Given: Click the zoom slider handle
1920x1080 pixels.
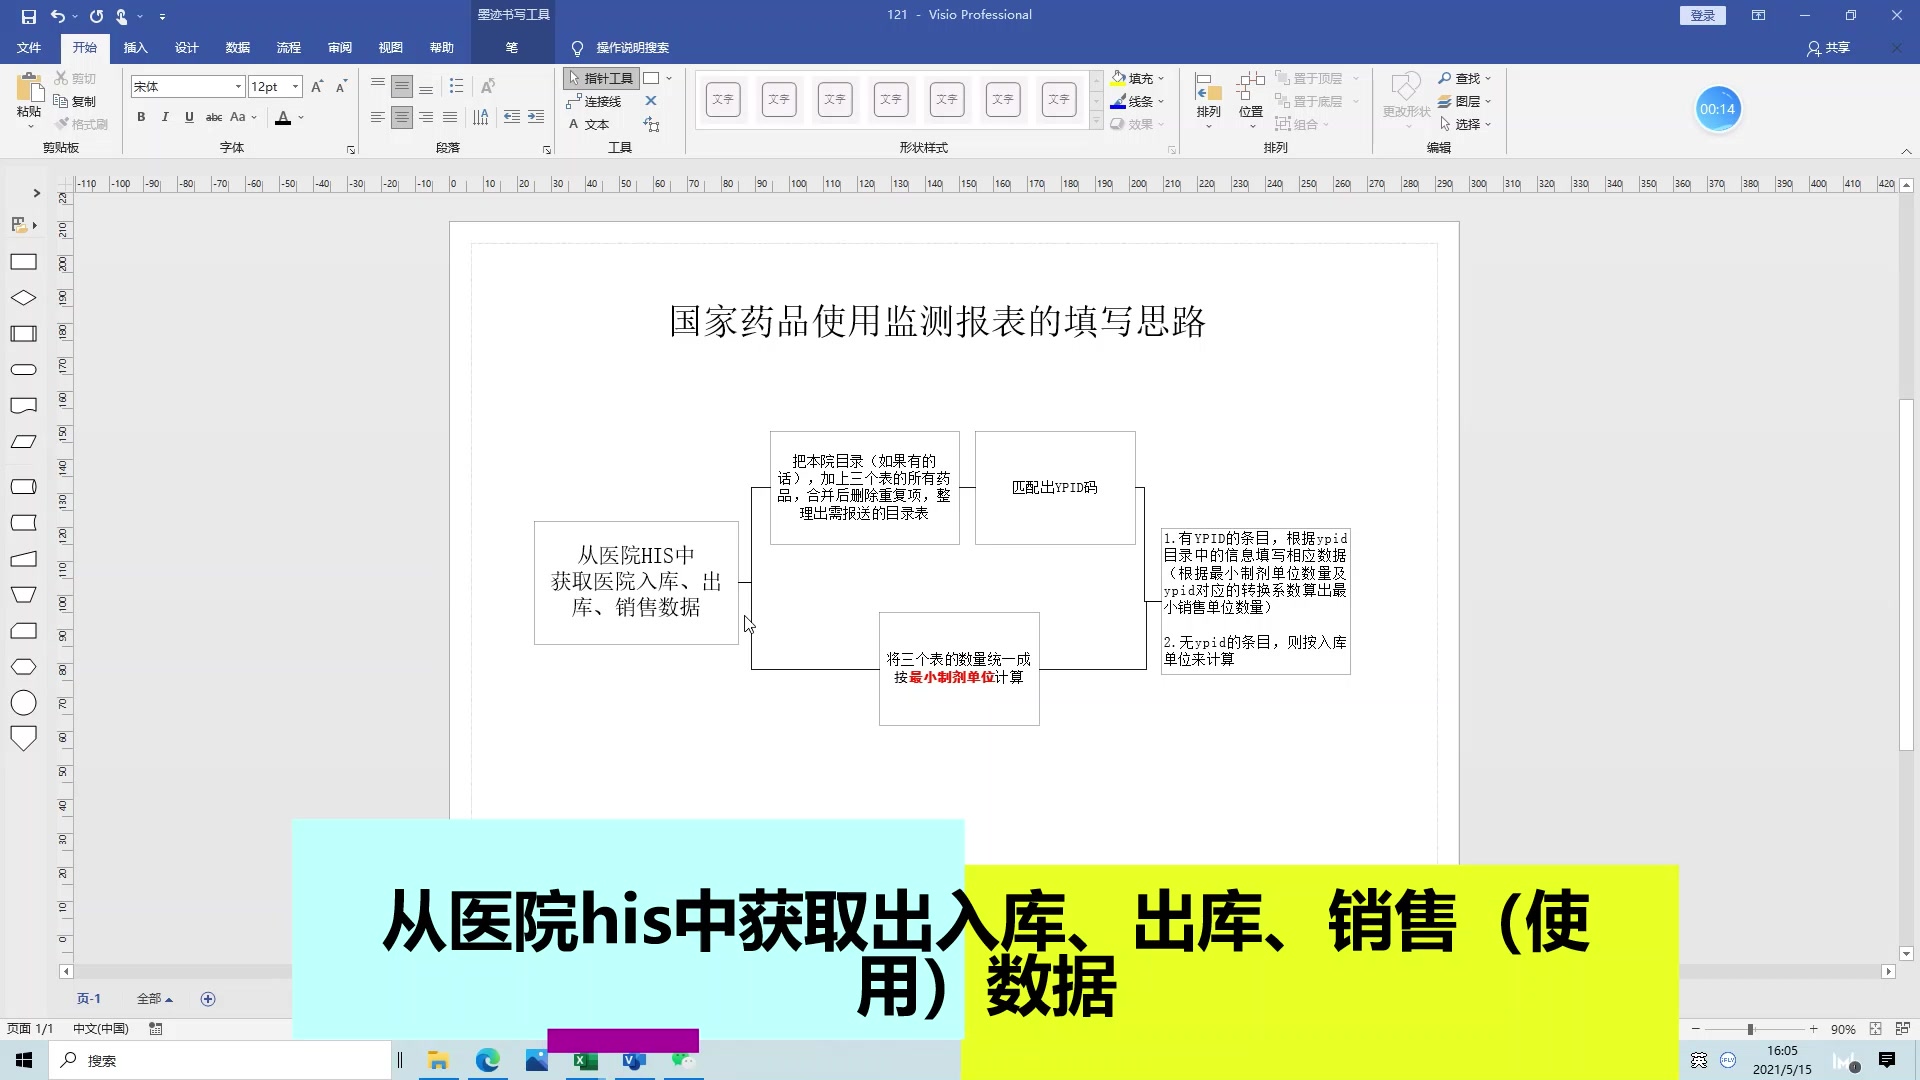Looking at the screenshot, I should pyautogui.click(x=1750, y=1029).
